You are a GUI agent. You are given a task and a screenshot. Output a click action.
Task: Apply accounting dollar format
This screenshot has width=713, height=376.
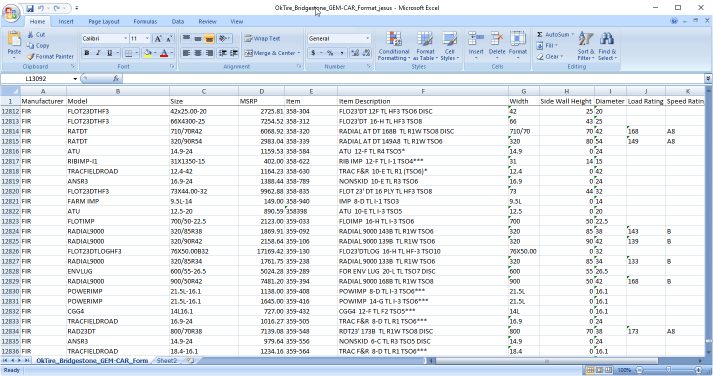click(313, 53)
